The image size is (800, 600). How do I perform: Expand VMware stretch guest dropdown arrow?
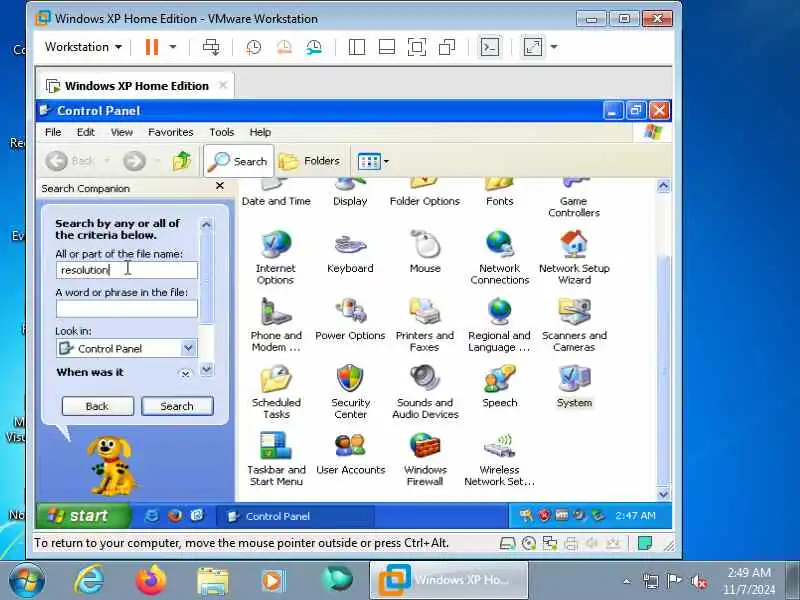coord(554,47)
